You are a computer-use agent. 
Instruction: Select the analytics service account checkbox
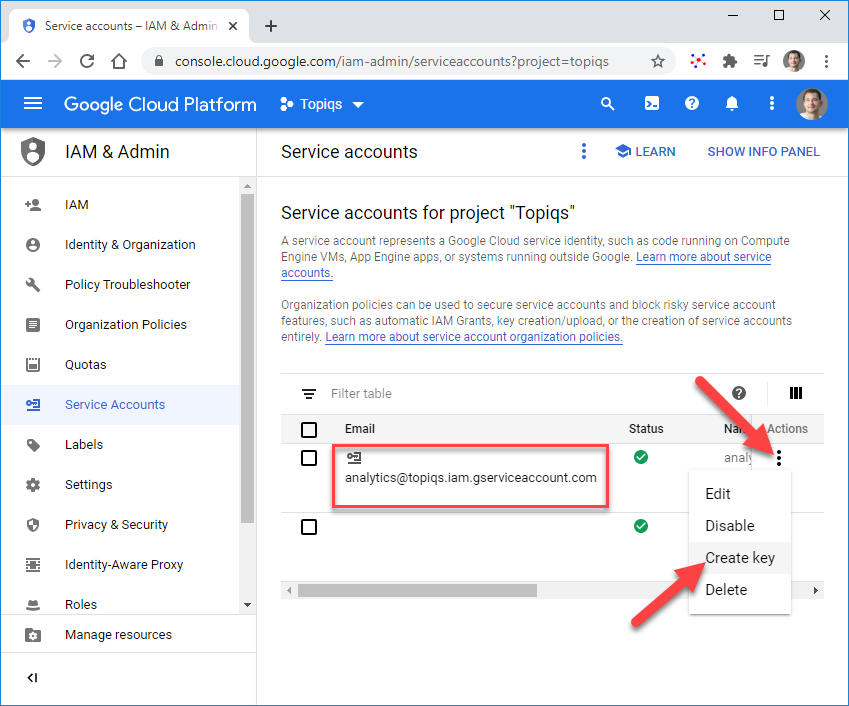[x=309, y=458]
